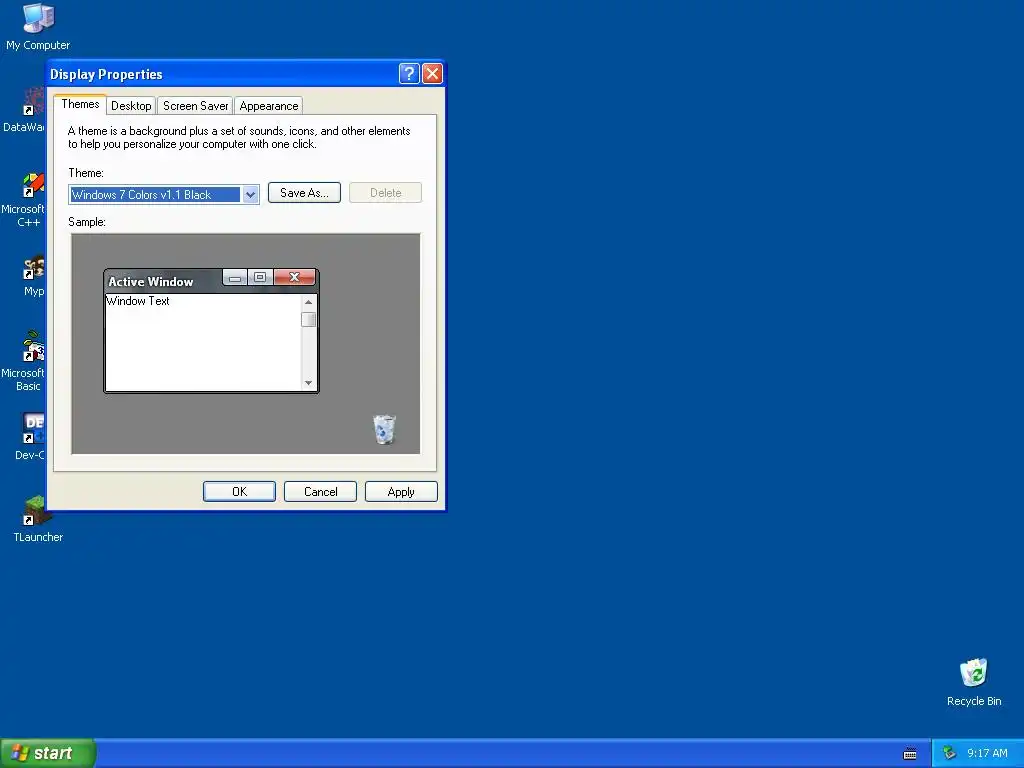Click the 9:17 AM taskbar clock
The height and width of the screenshot is (768, 1024).
point(987,753)
